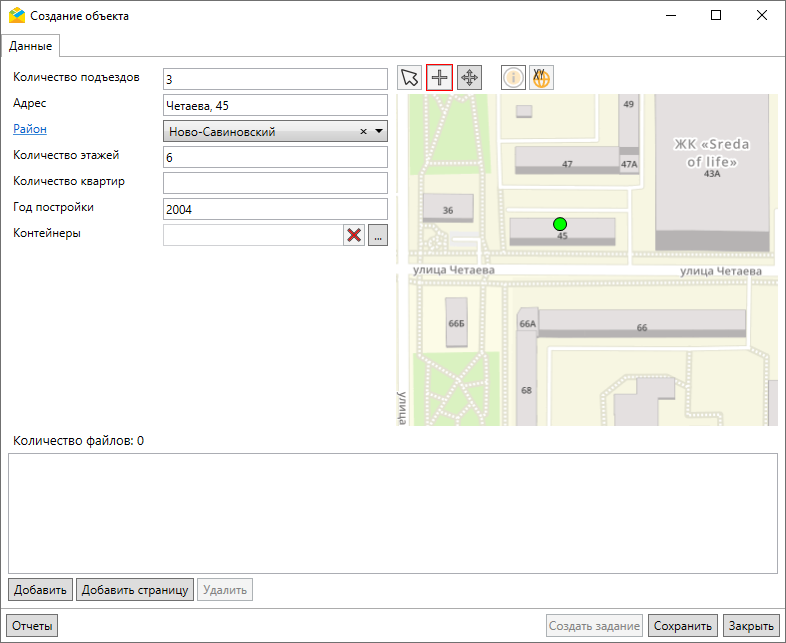Click the green marker on building 45
Image resolution: width=786 pixels, height=643 pixels.
coord(560,224)
